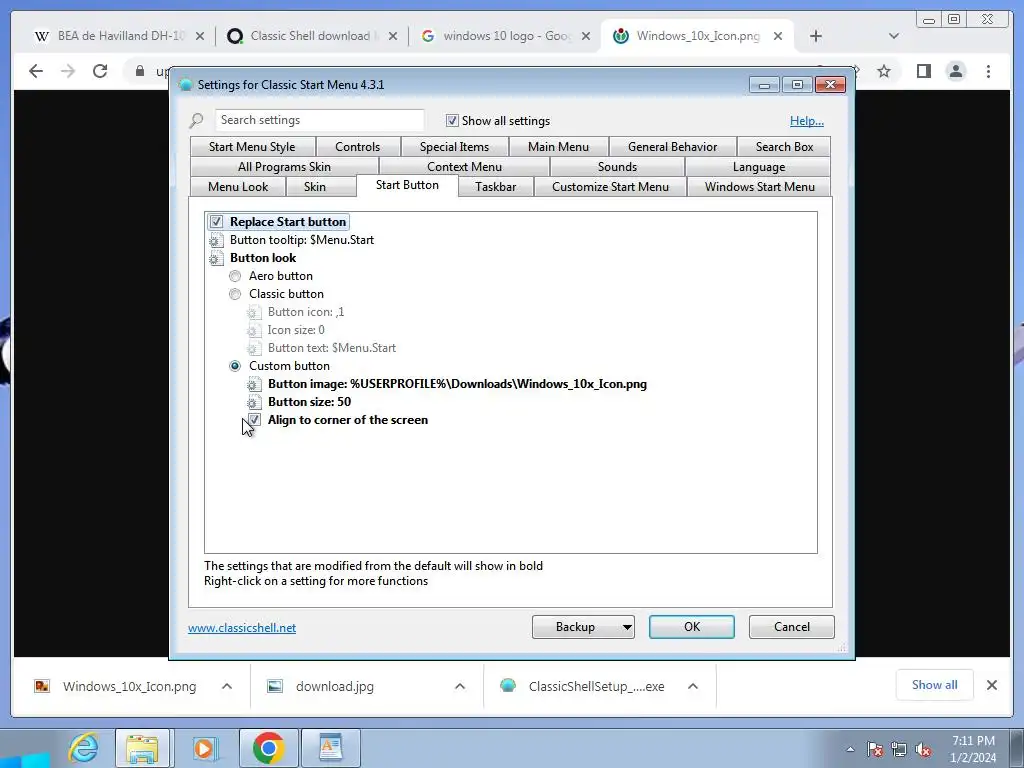Go back in the Chrome browser
Viewport: 1024px width, 768px height.
(36, 71)
